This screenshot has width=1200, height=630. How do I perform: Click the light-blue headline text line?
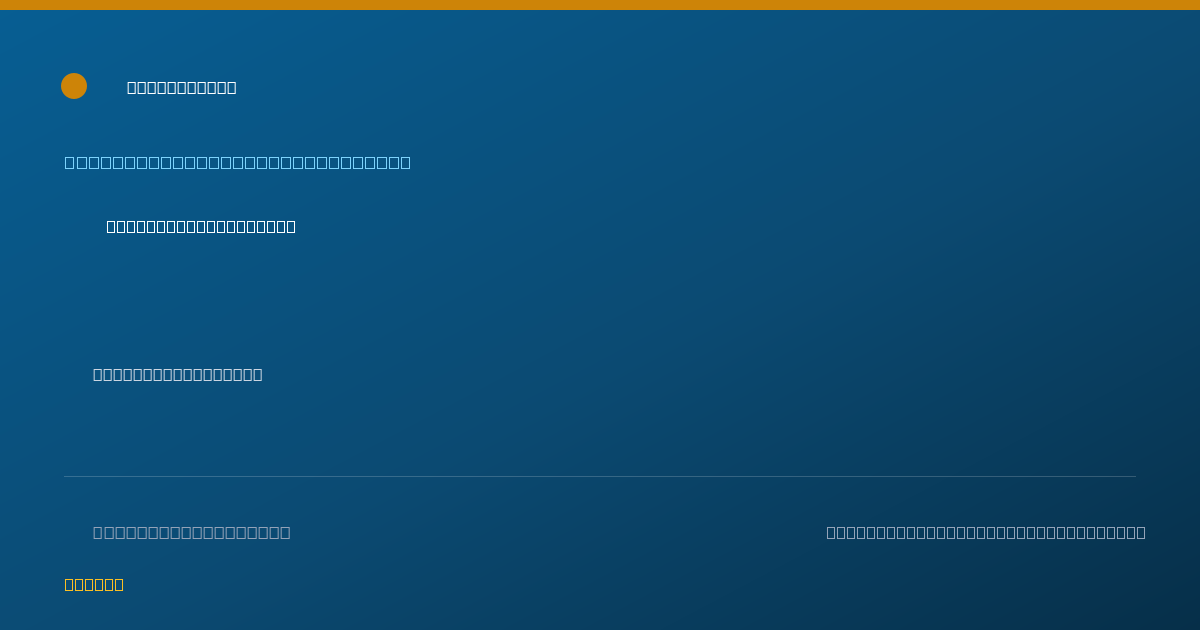tap(238, 162)
